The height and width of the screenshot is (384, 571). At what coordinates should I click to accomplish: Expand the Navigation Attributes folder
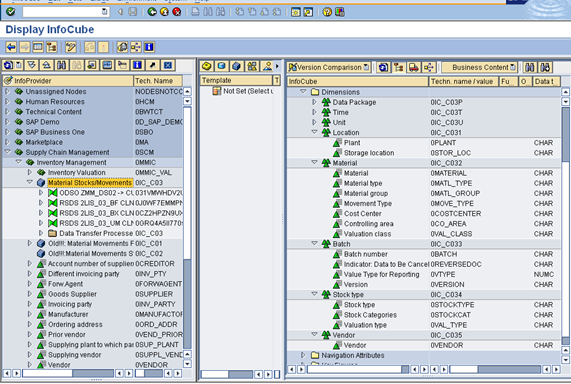[x=303, y=355]
